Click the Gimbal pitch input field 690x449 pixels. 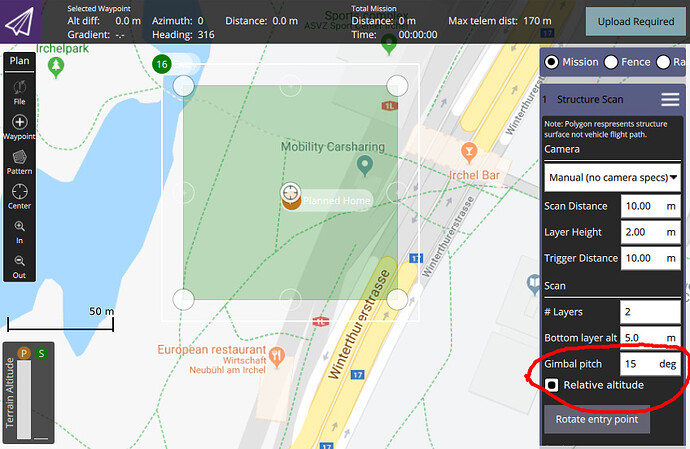[x=636, y=364]
